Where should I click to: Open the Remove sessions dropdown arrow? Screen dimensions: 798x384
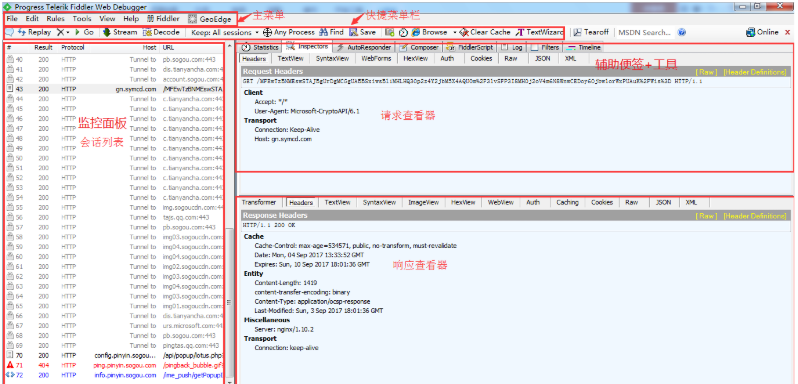click(x=68, y=32)
